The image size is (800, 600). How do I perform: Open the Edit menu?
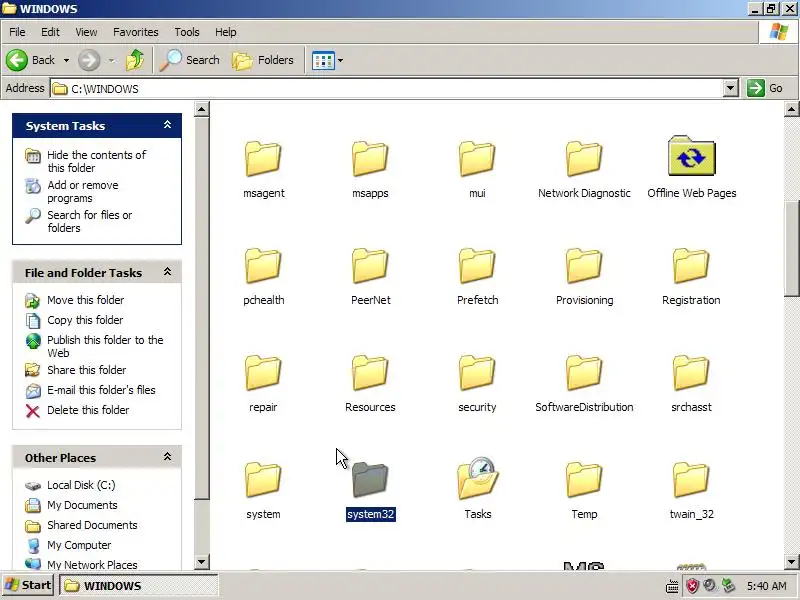(x=50, y=32)
